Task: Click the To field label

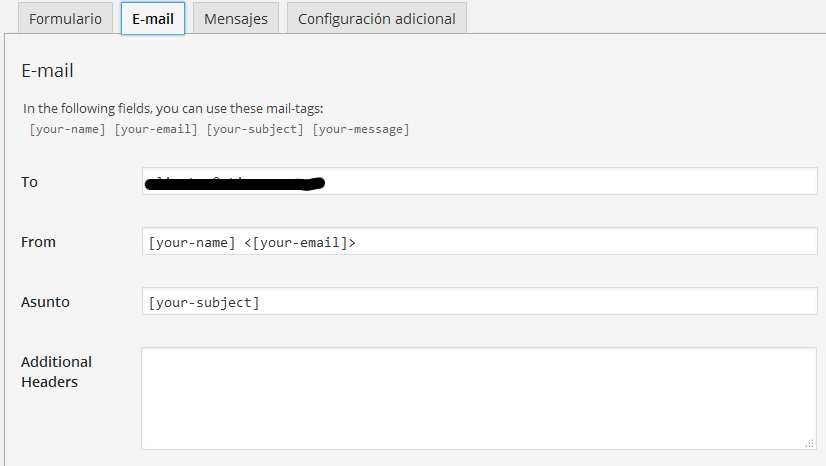Action: click(x=29, y=182)
